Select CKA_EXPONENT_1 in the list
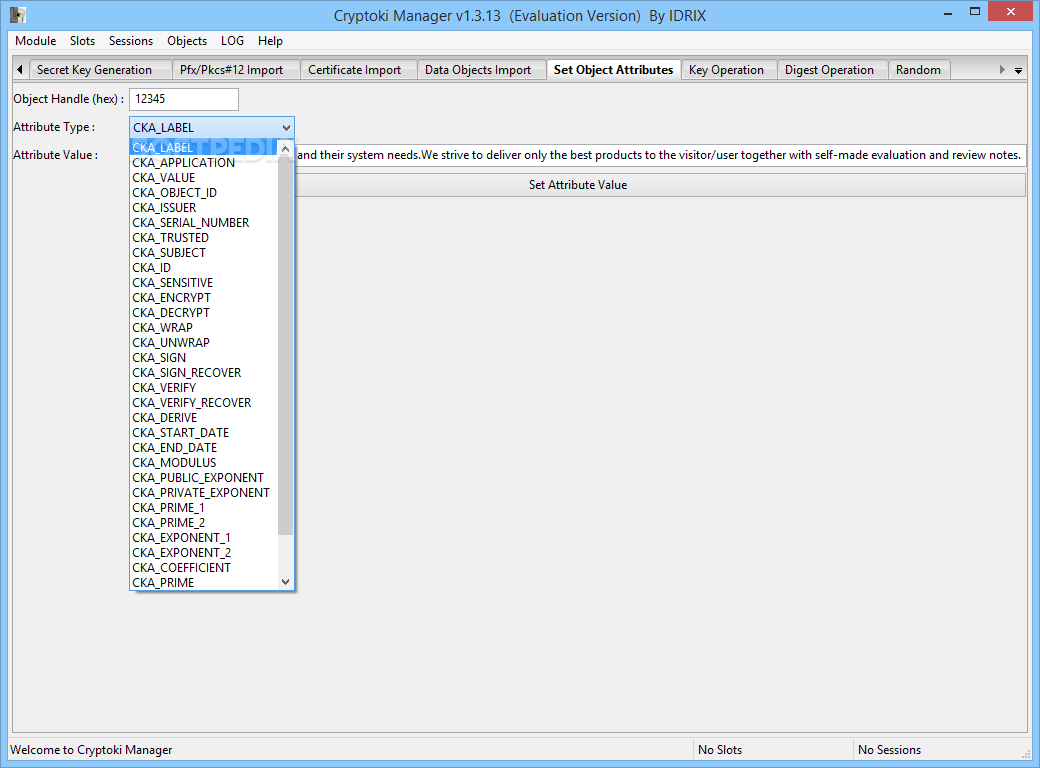 204,537
